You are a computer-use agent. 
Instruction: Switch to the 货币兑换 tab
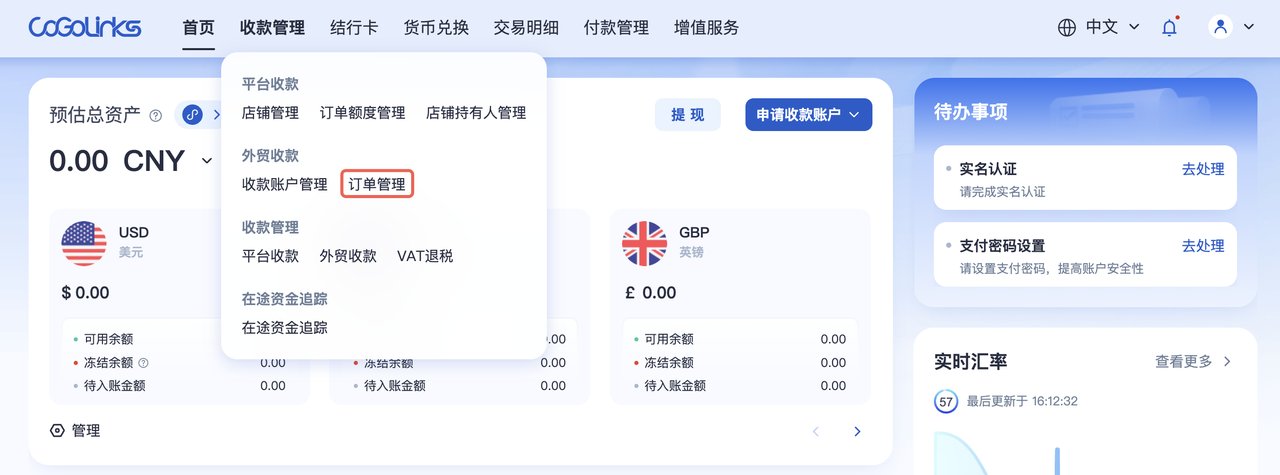coord(436,28)
